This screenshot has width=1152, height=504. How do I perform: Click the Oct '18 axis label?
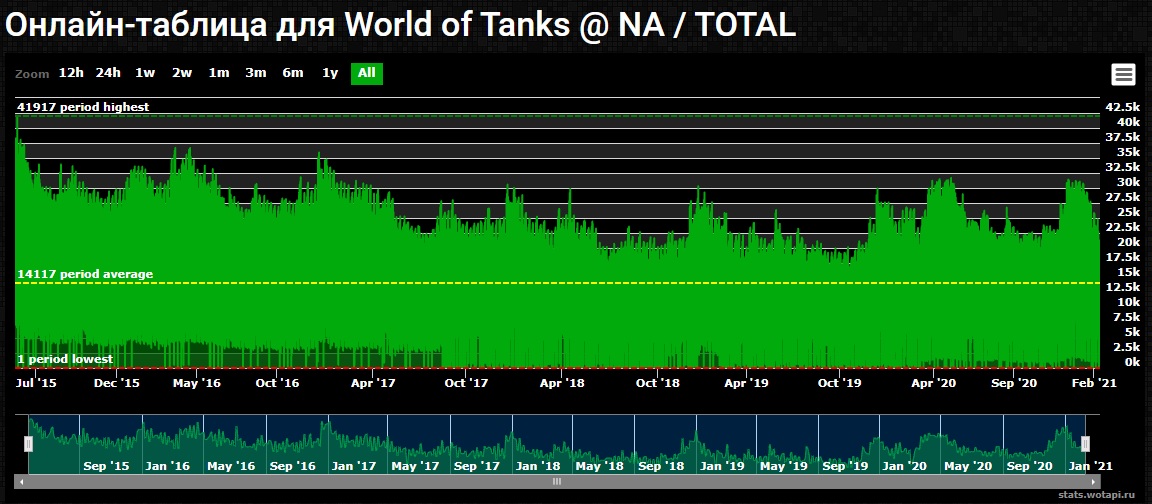tap(658, 384)
